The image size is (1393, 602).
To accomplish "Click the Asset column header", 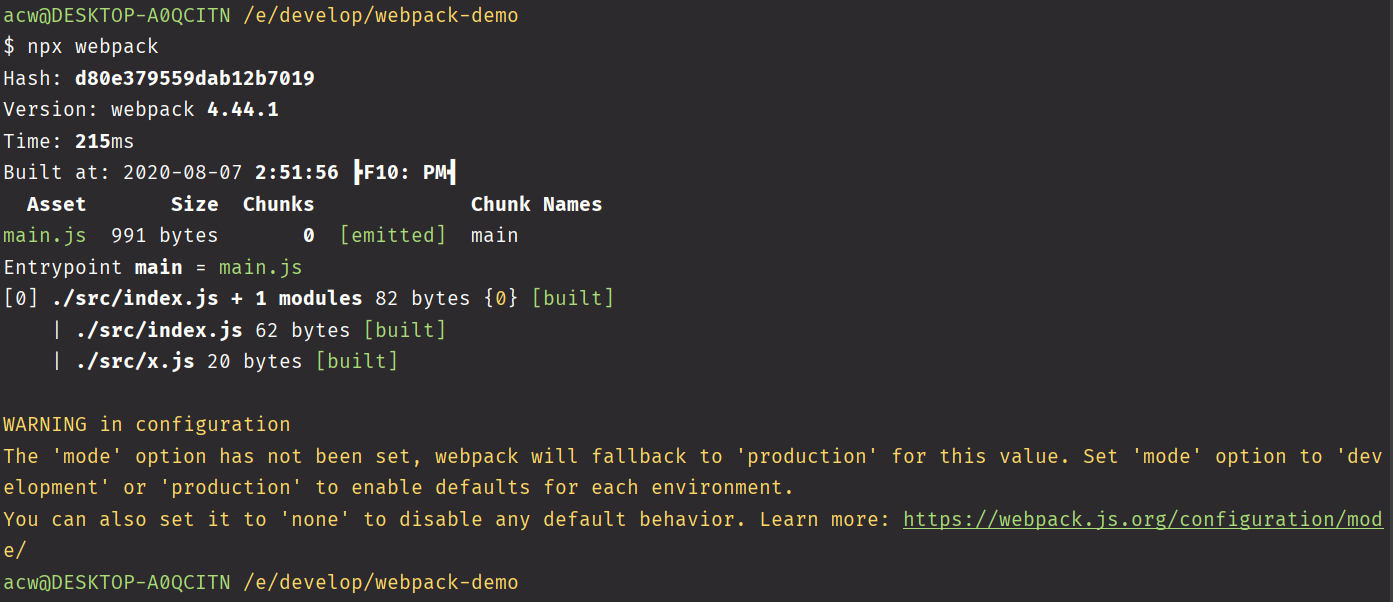I will coord(56,205).
